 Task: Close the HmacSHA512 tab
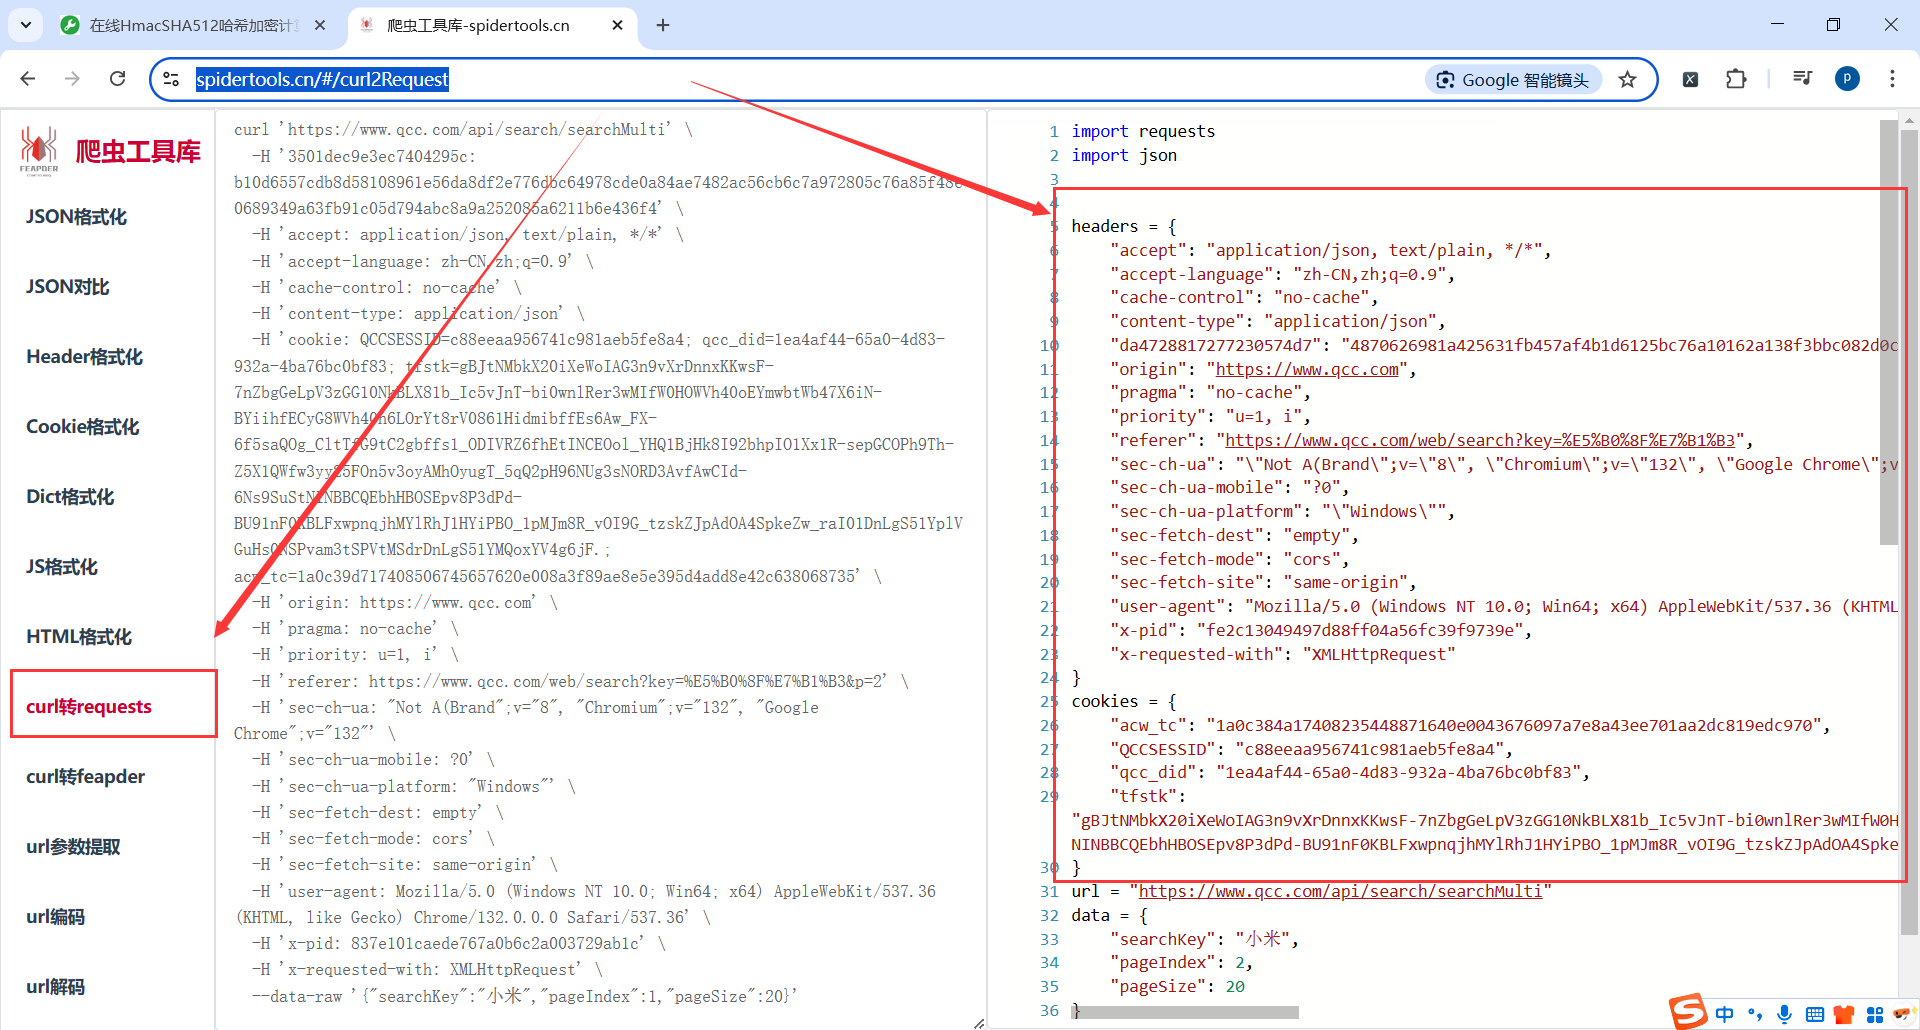pos(320,25)
